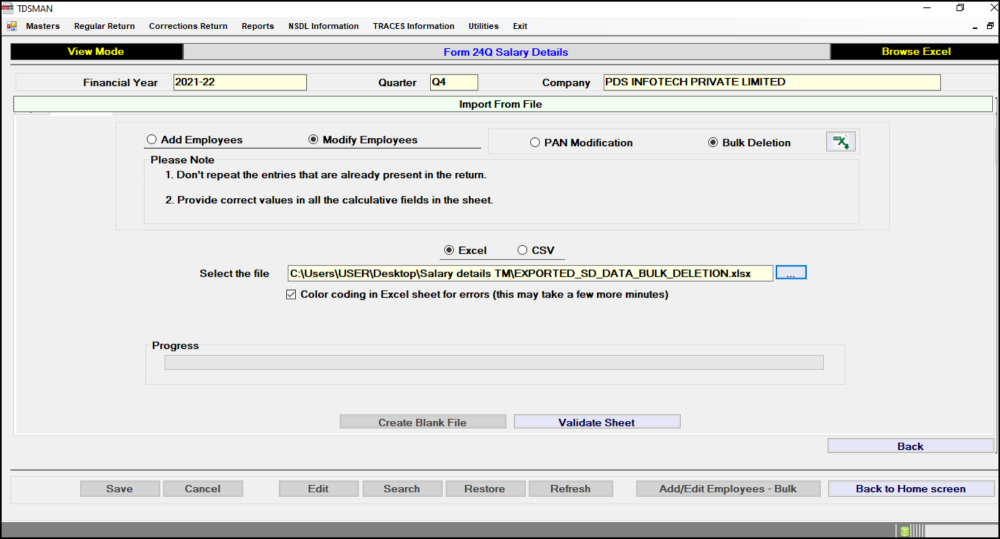This screenshot has width=1000, height=539.
Task: Open the Regular Return menu
Action: pos(105,26)
